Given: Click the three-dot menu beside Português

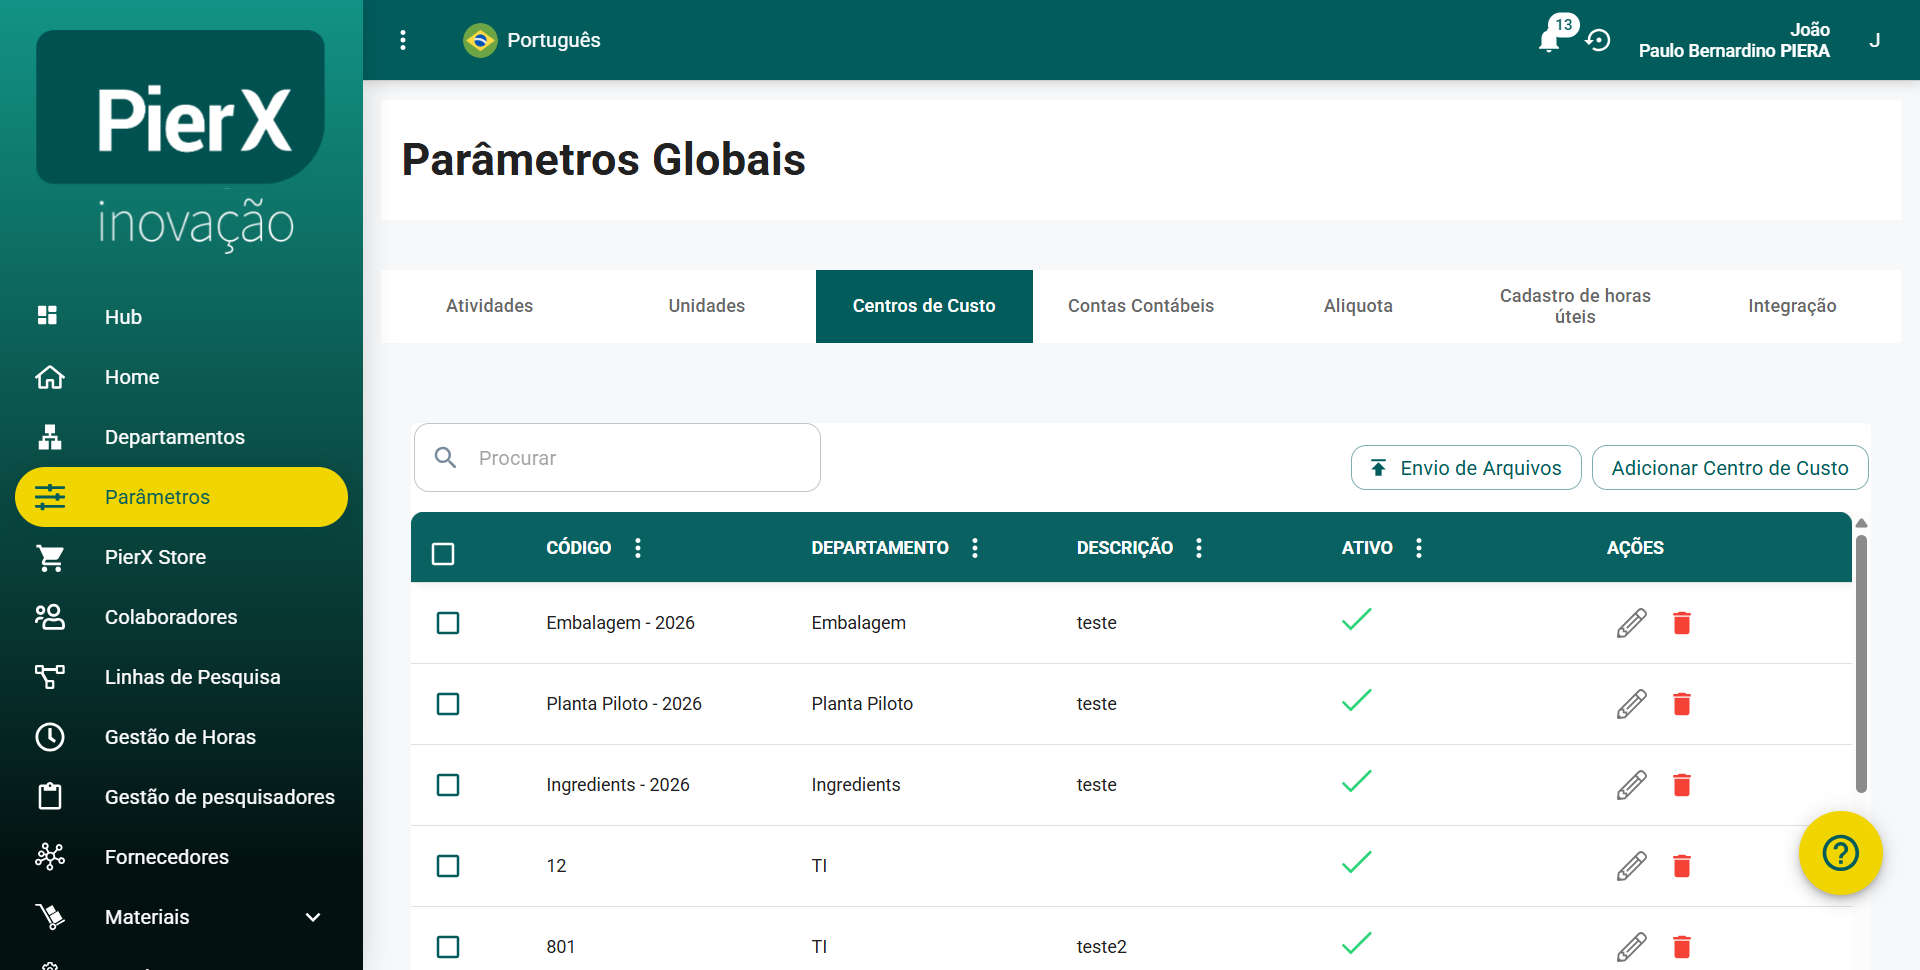Looking at the screenshot, I should tap(403, 40).
